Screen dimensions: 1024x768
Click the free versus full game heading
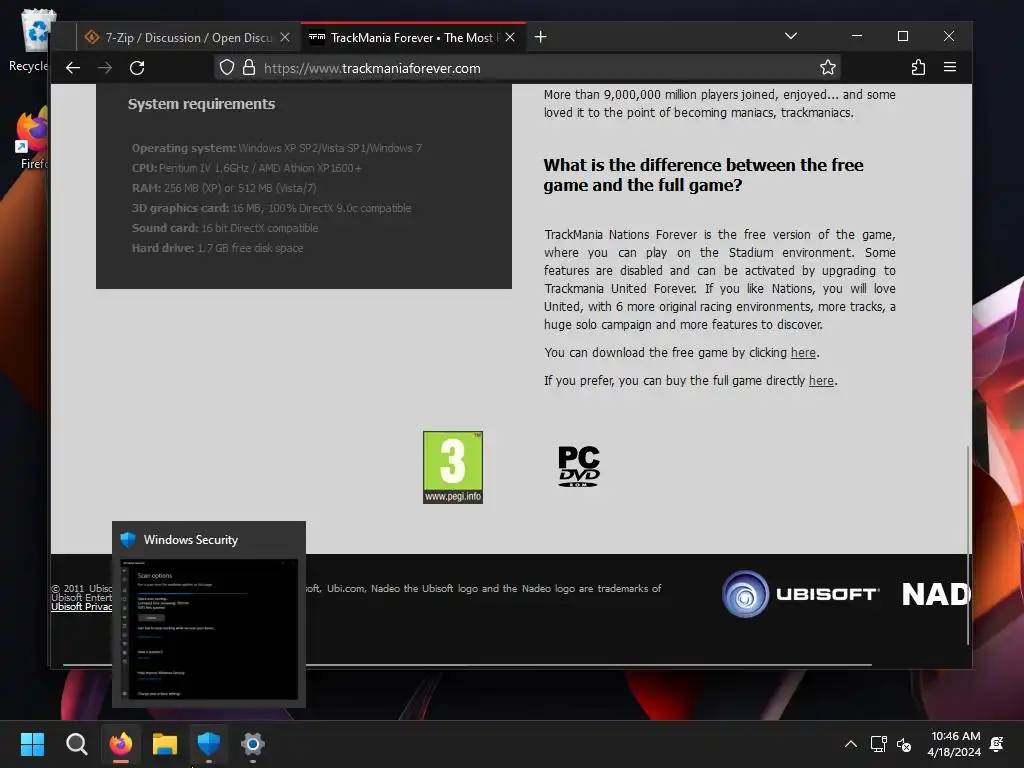(703, 175)
